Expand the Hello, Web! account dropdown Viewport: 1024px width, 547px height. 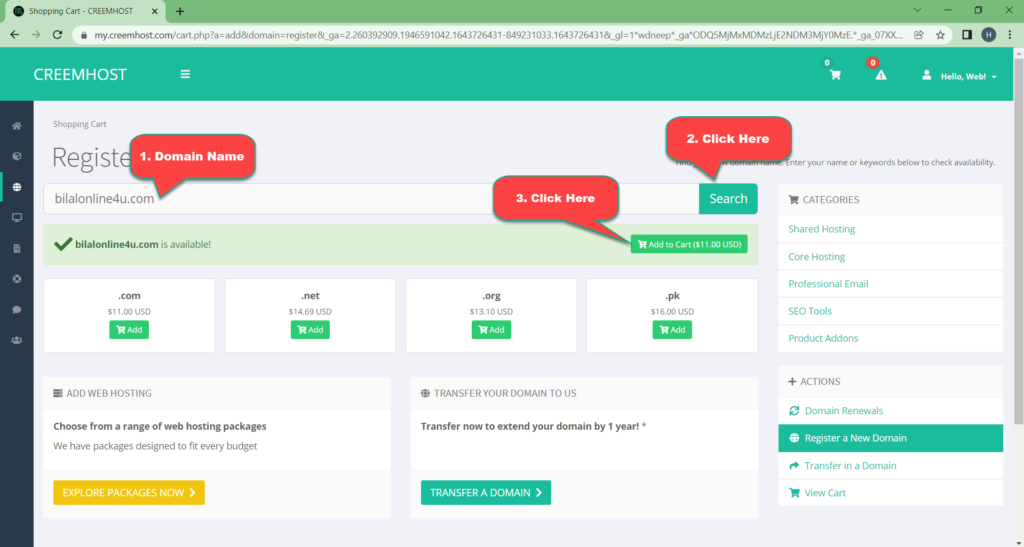click(959, 76)
